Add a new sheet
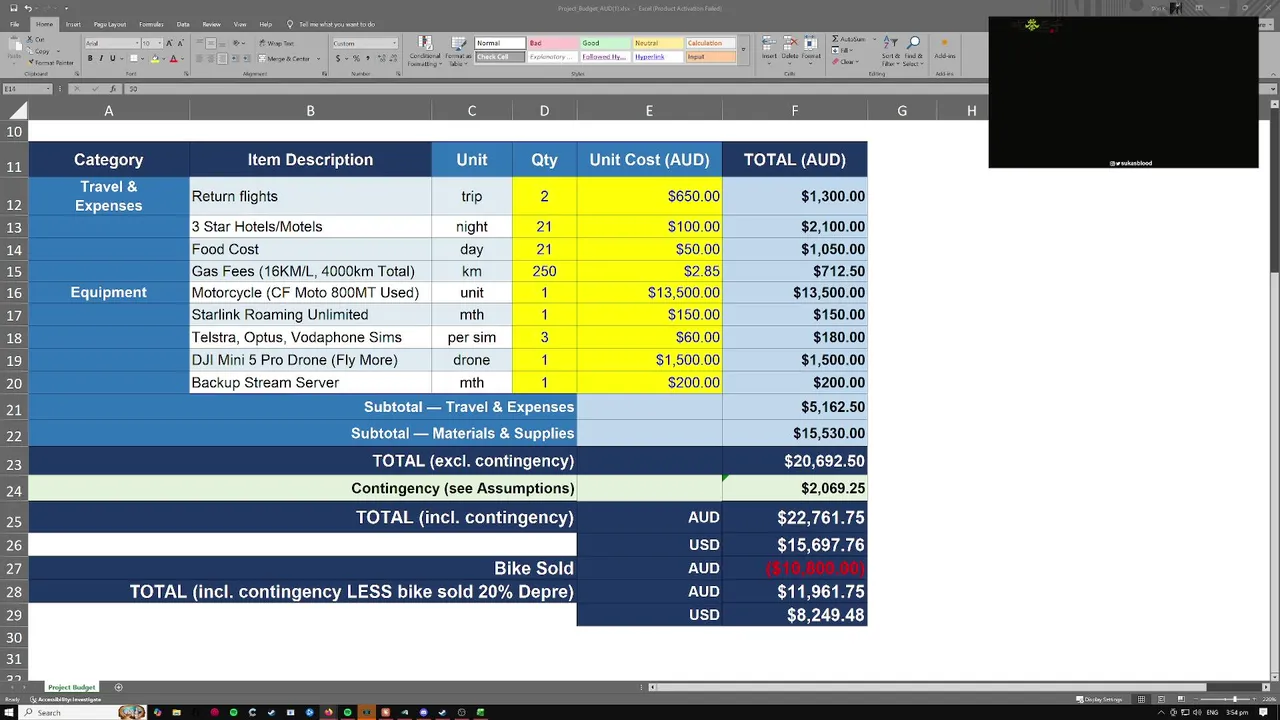 tap(118, 687)
